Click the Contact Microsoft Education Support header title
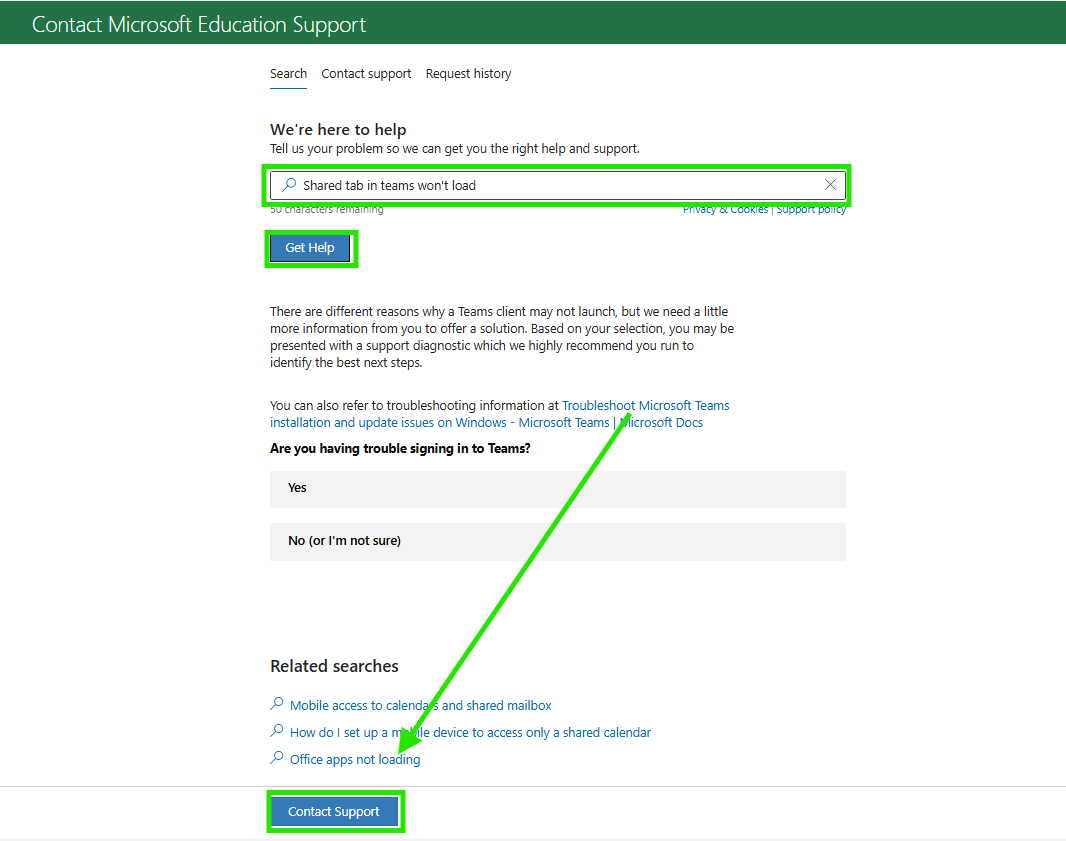 pos(199,24)
